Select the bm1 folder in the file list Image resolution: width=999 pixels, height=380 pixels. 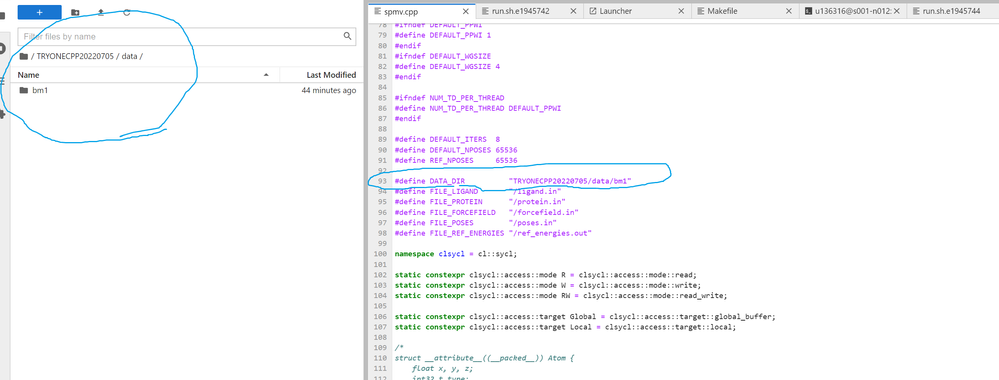(x=187, y=91)
